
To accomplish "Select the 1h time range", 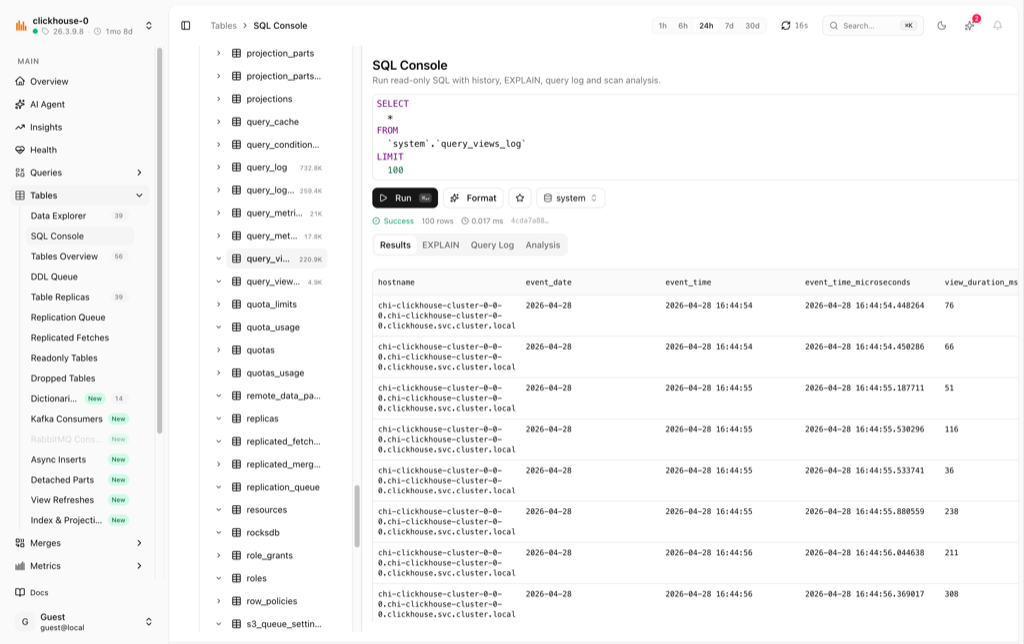I will coord(663,25).
